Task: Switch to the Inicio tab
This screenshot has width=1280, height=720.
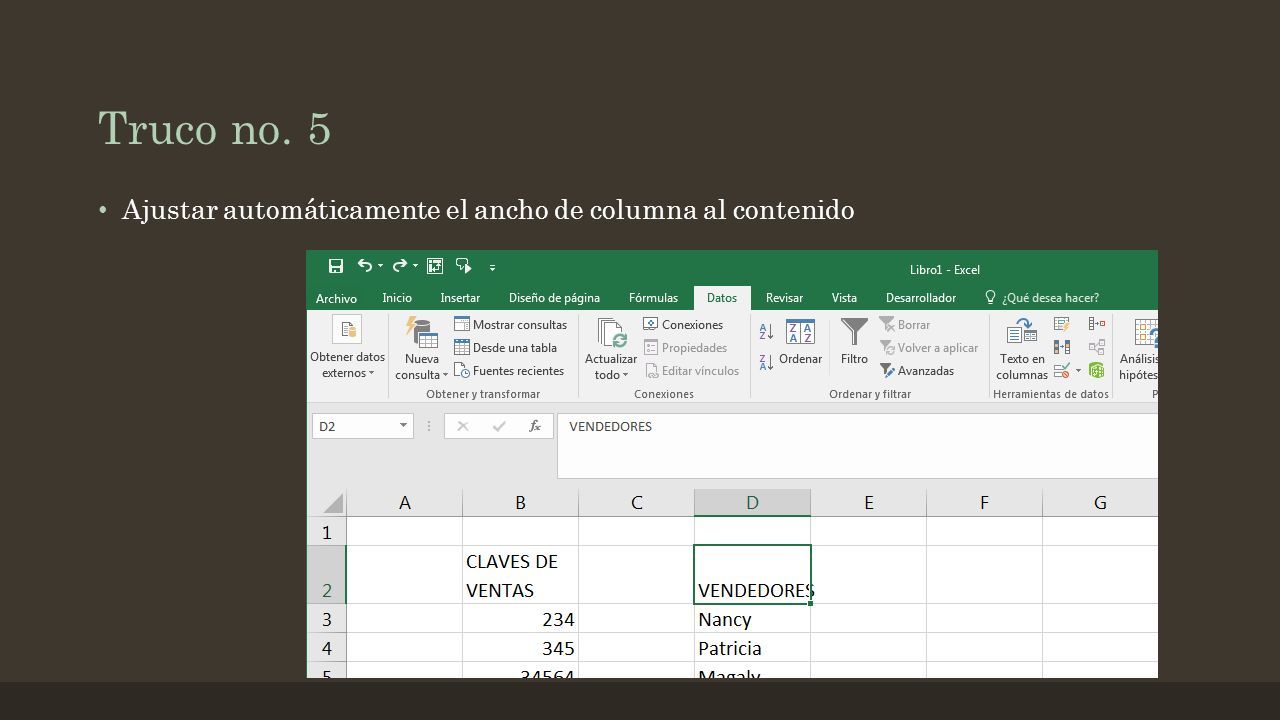Action: pyautogui.click(x=397, y=298)
